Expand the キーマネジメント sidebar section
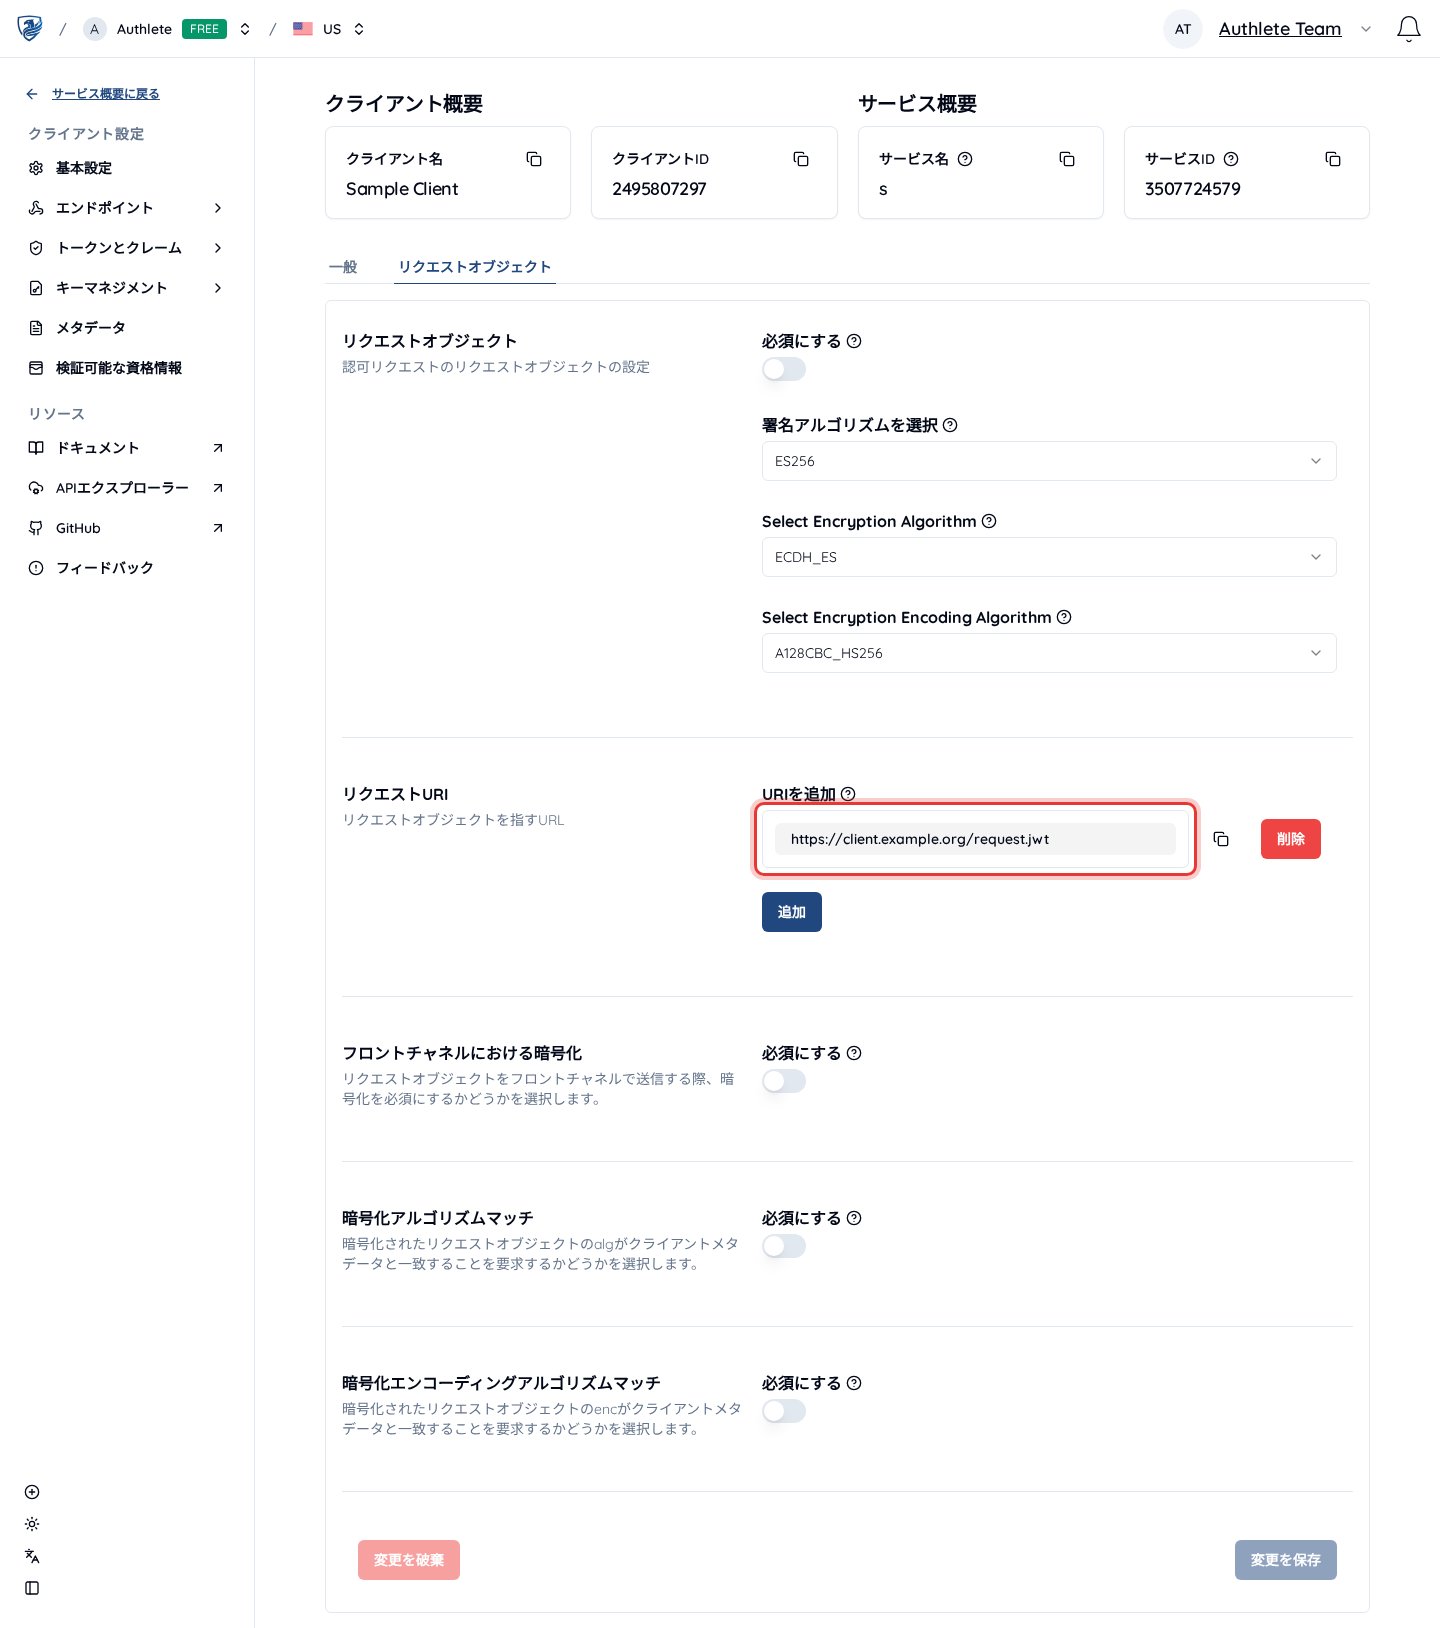 coord(126,288)
